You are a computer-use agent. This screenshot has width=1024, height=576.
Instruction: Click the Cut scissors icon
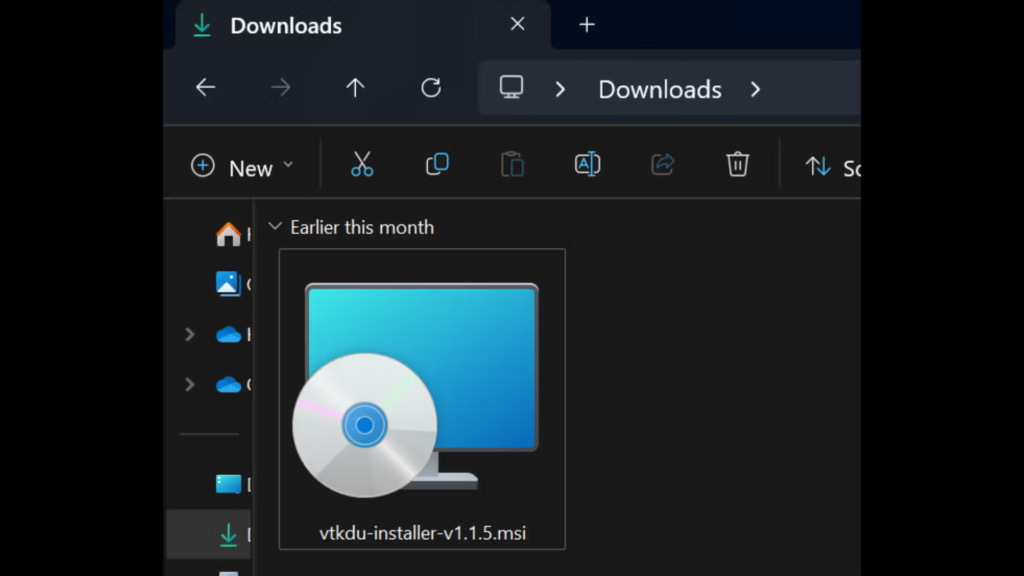(x=362, y=165)
